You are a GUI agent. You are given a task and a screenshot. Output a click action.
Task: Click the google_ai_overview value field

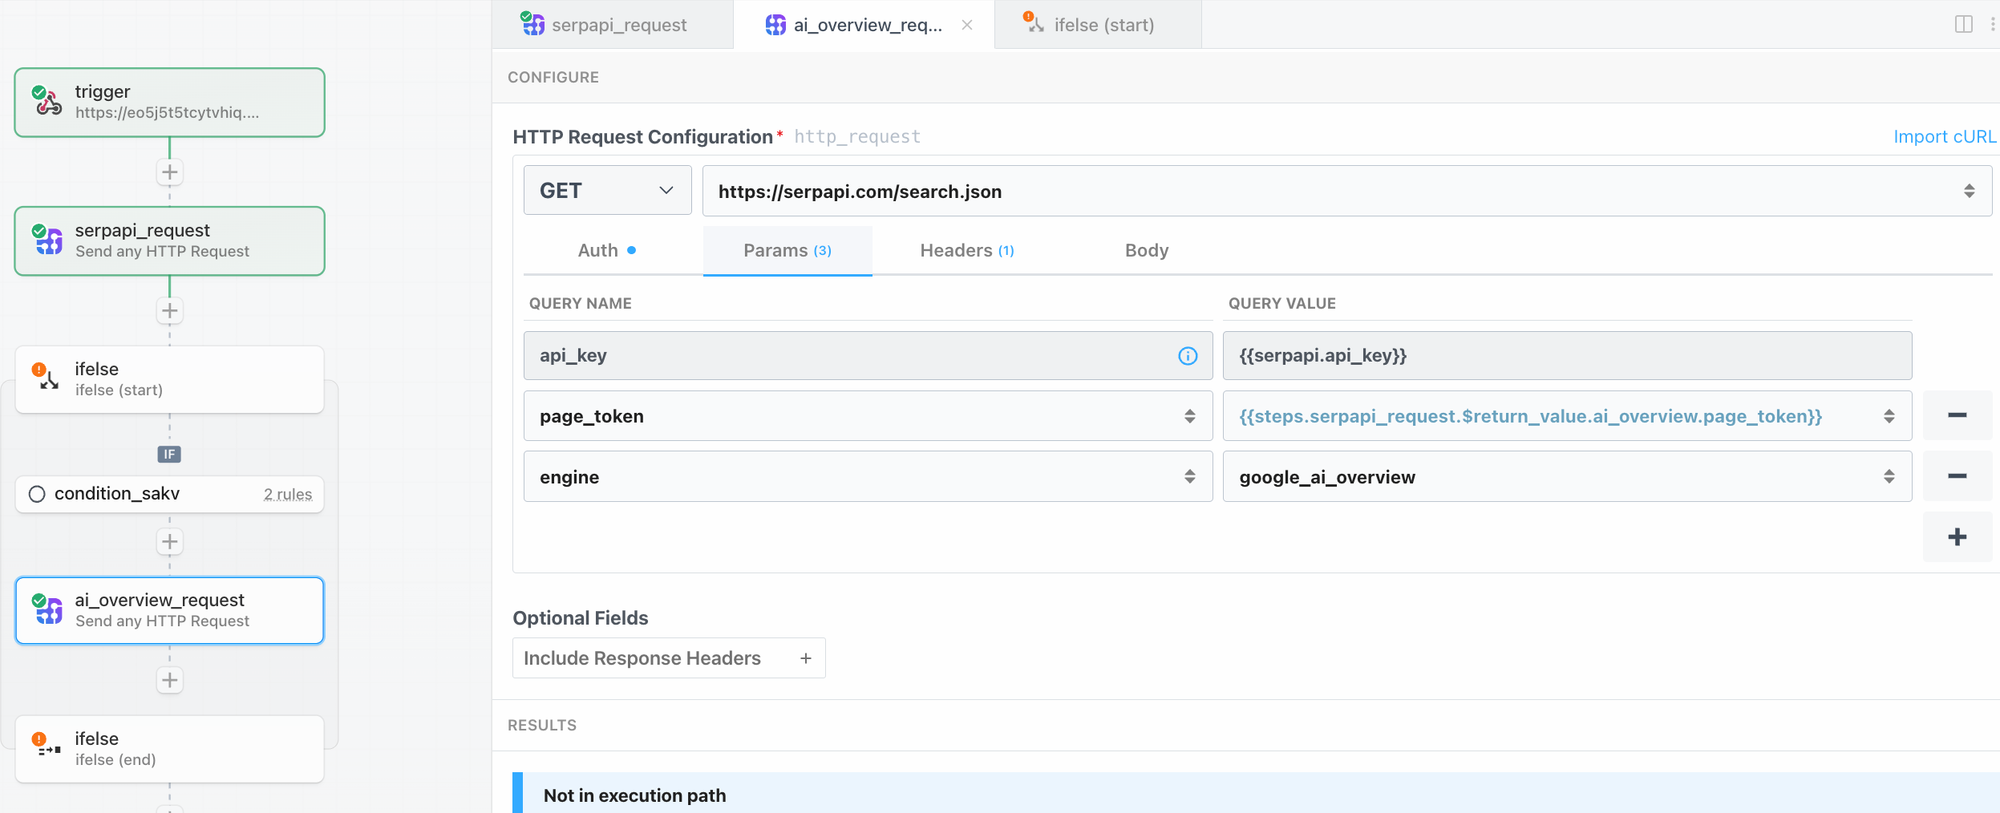click(x=1550, y=477)
